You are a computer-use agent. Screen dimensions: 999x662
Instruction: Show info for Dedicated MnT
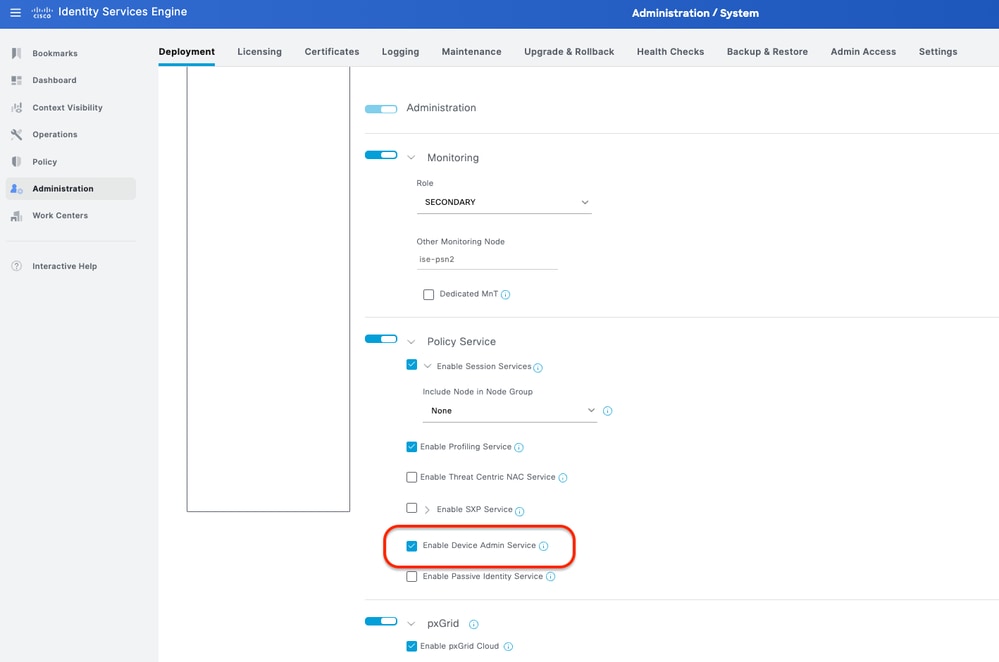click(505, 294)
